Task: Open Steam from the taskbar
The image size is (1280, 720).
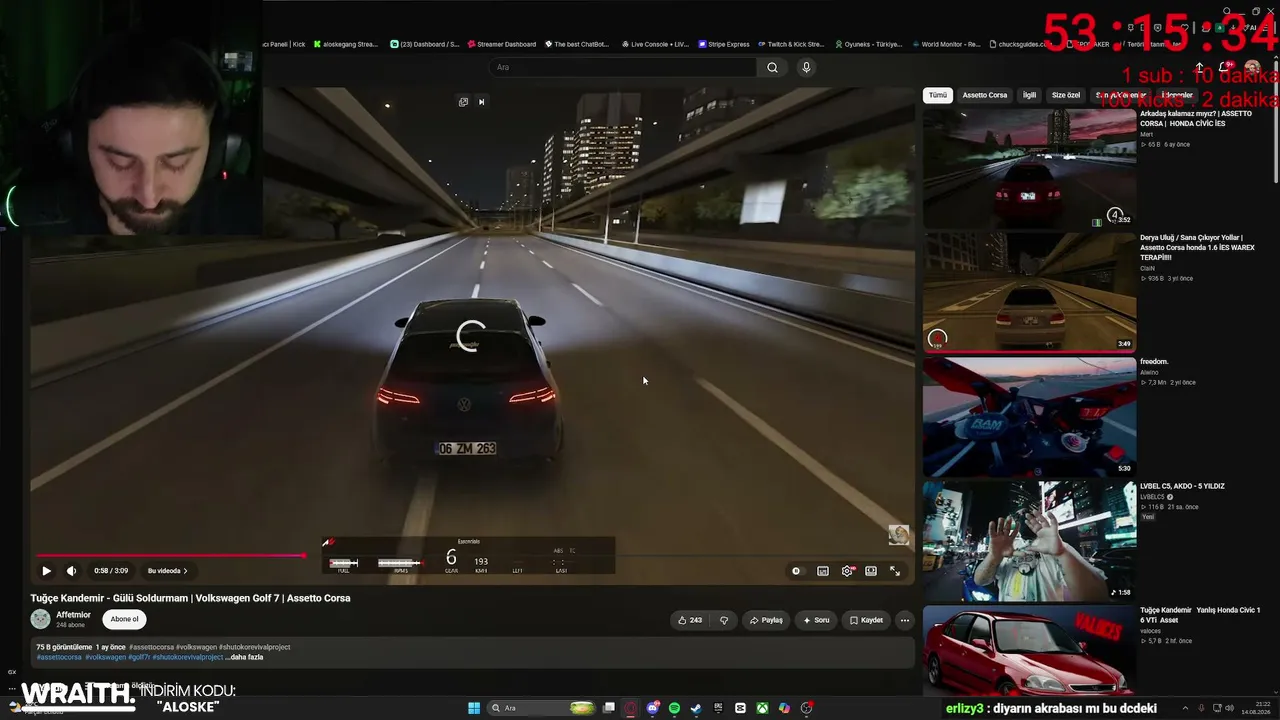Action: (696, 708)
